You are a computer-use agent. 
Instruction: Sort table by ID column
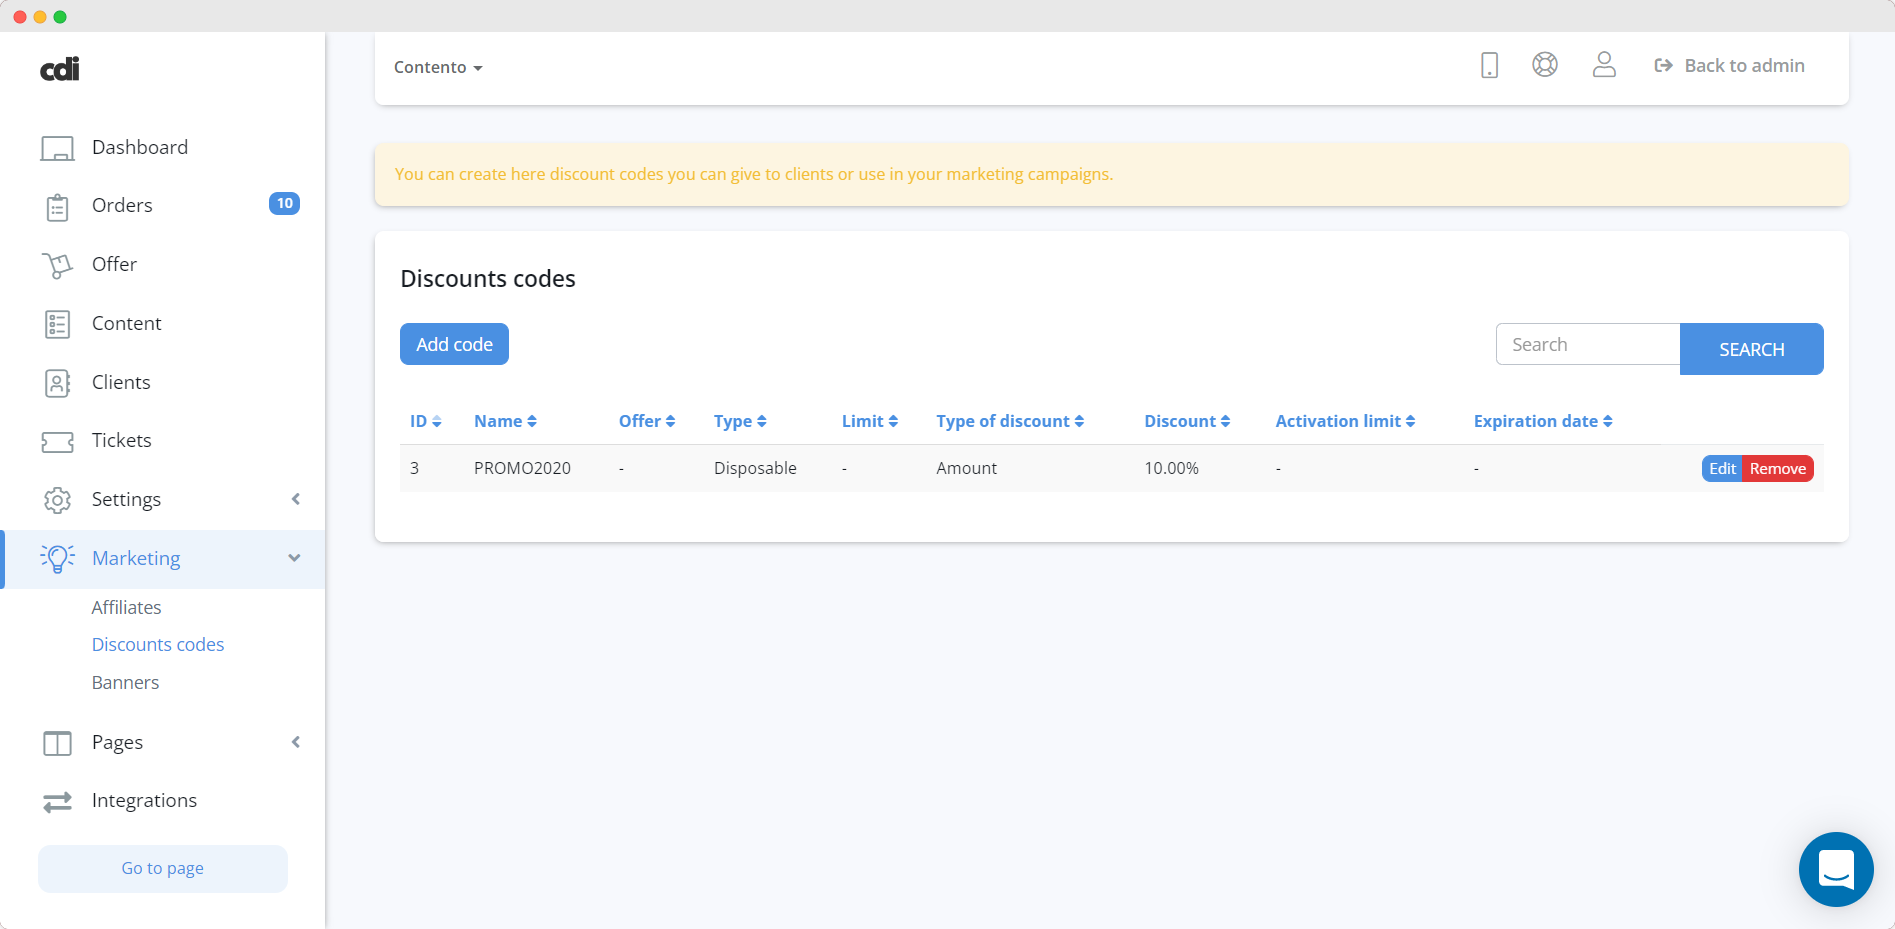coord(426,421)
